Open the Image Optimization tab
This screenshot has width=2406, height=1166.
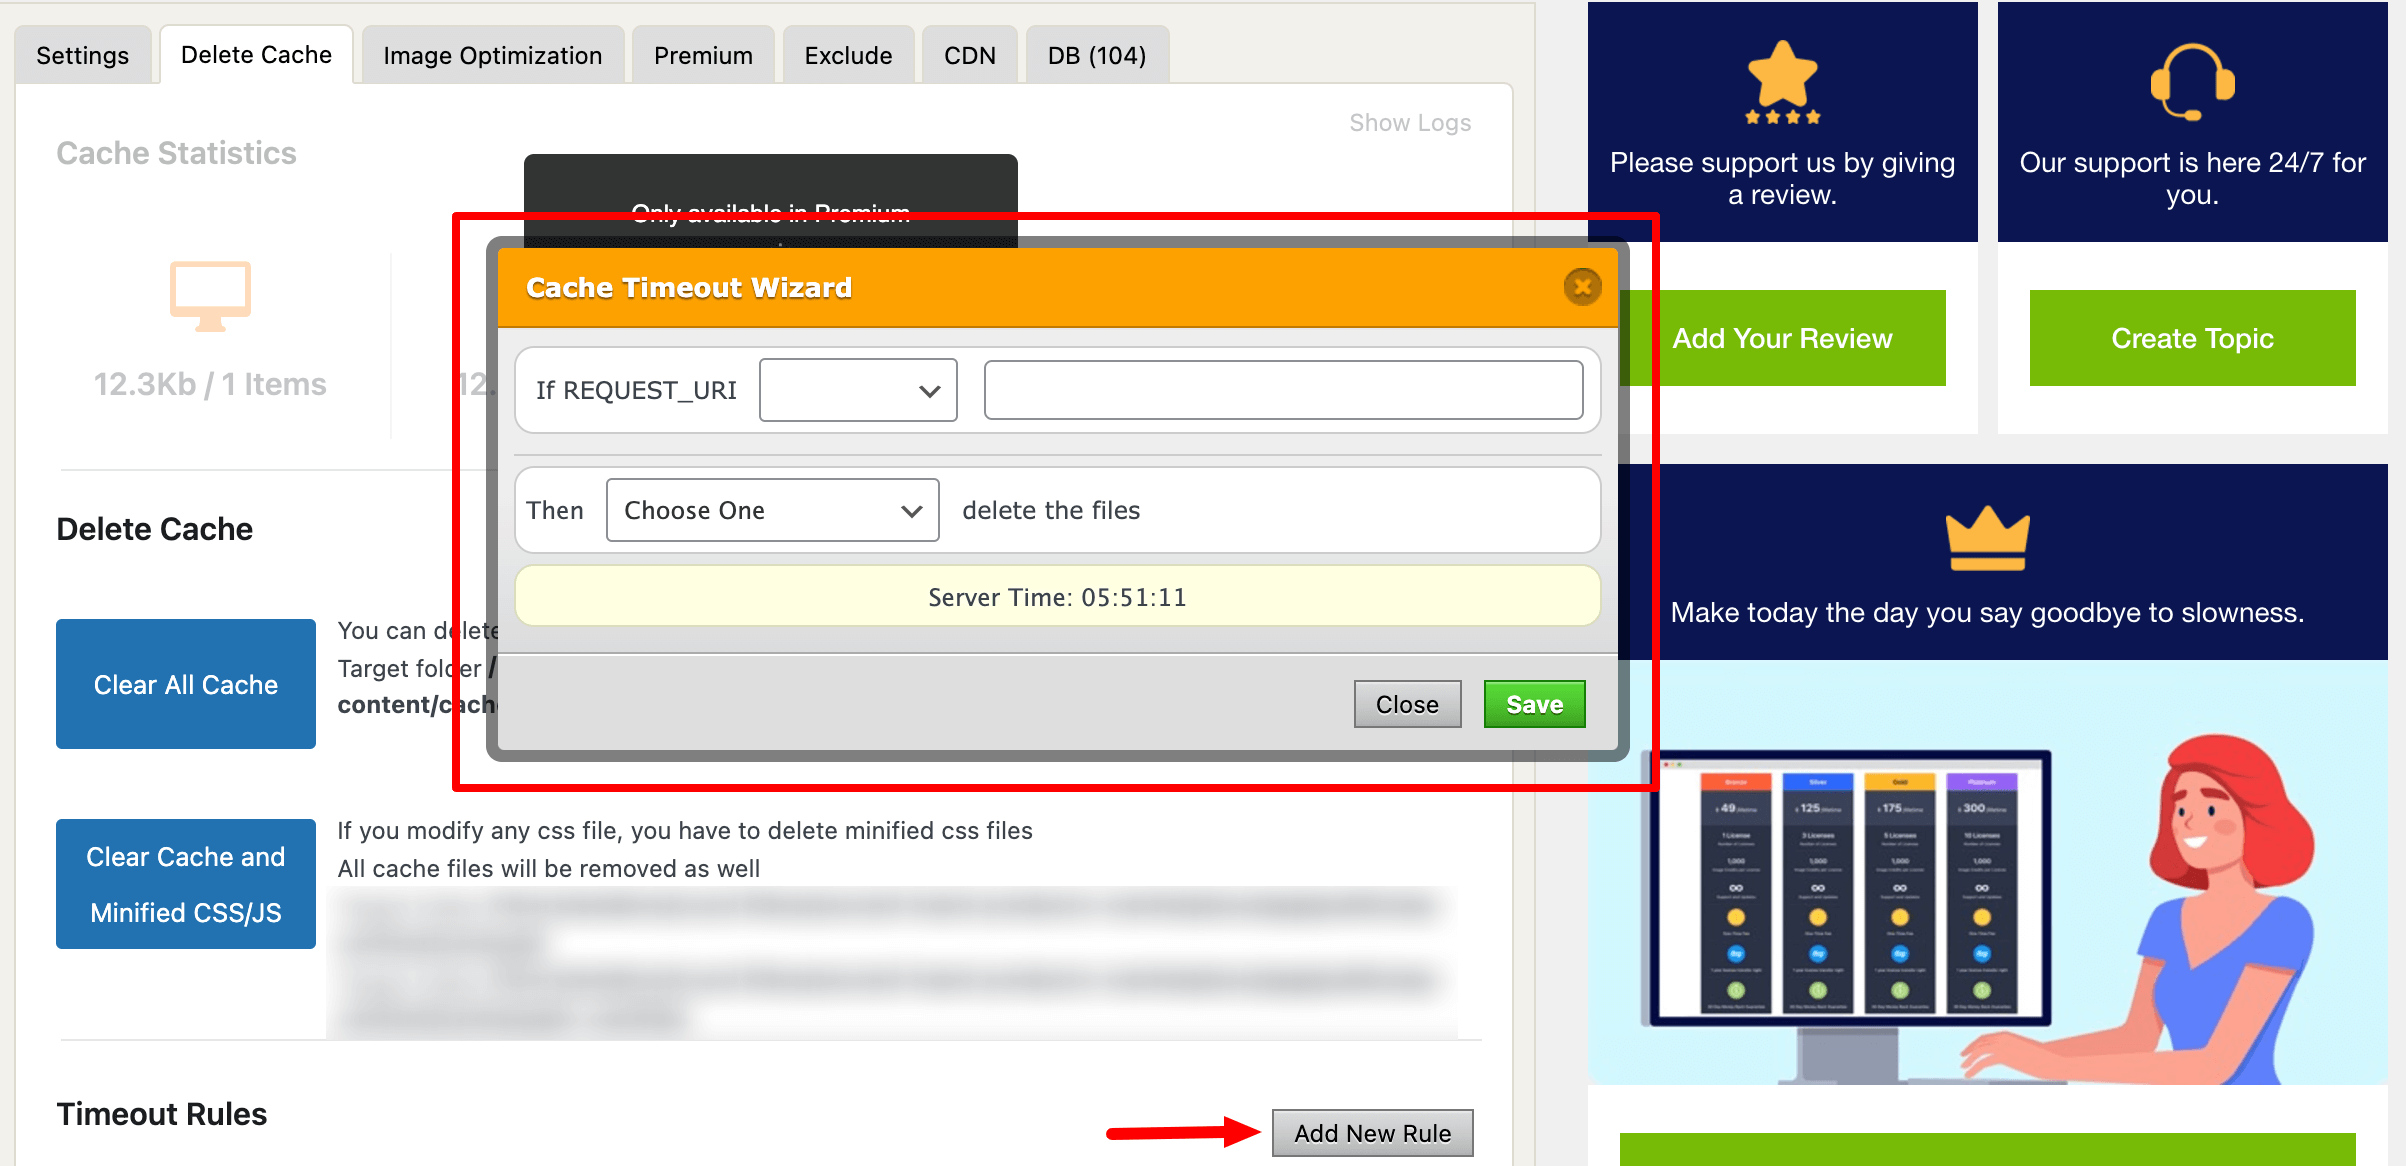[x=493, y=55]
